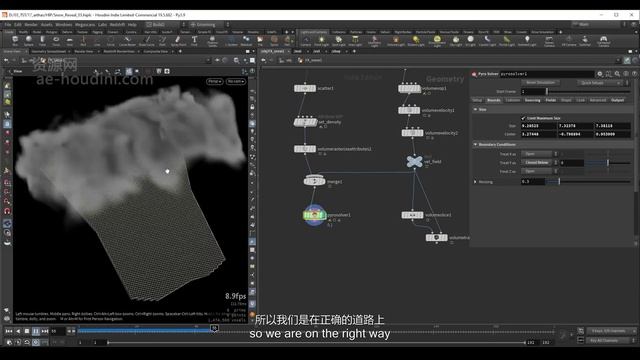The width and height of the screenshot is (640, 360).
Task: Open the File menu
Action: [x=8, y=24]
